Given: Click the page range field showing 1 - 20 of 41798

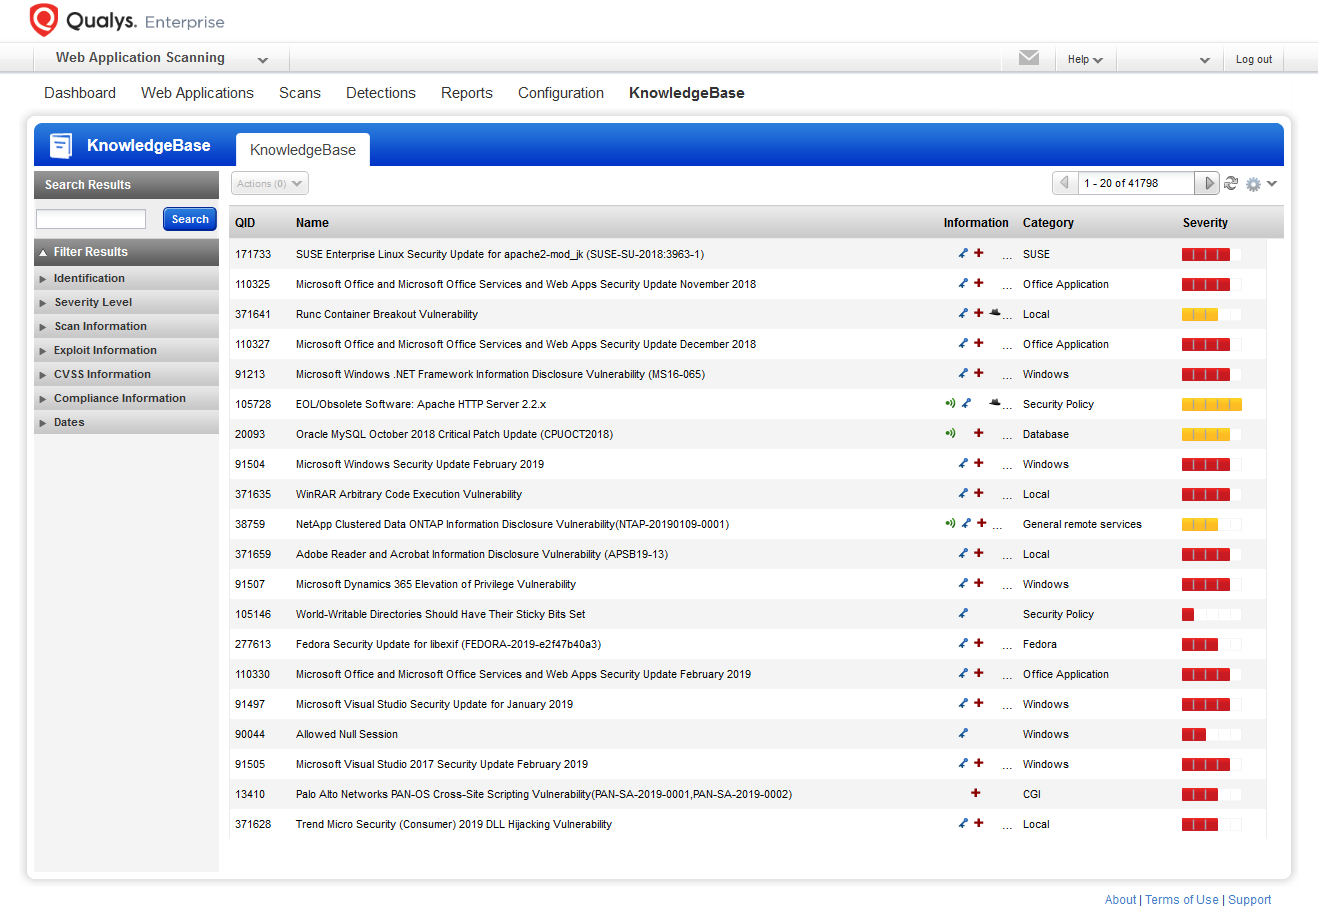Looking at the screenshot, I should (x=1136, y=183).
